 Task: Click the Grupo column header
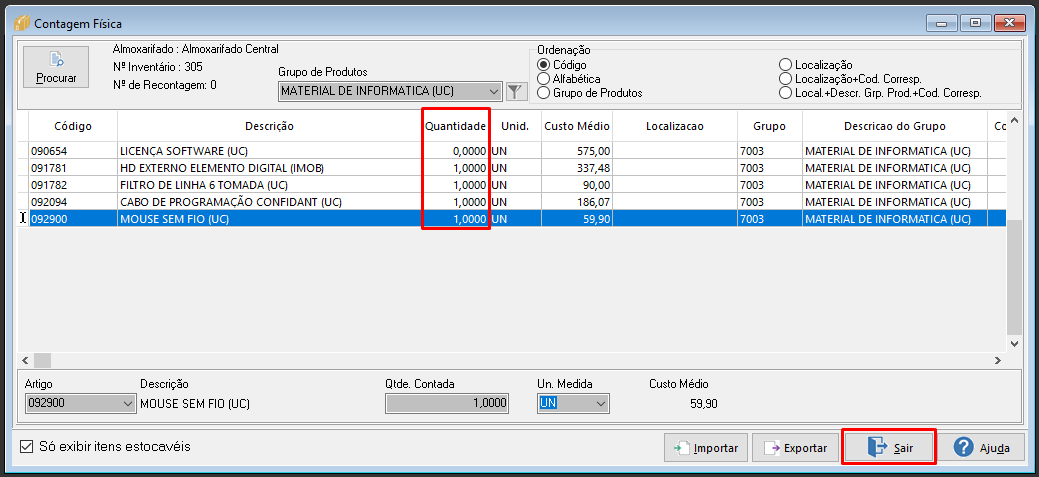770,126
